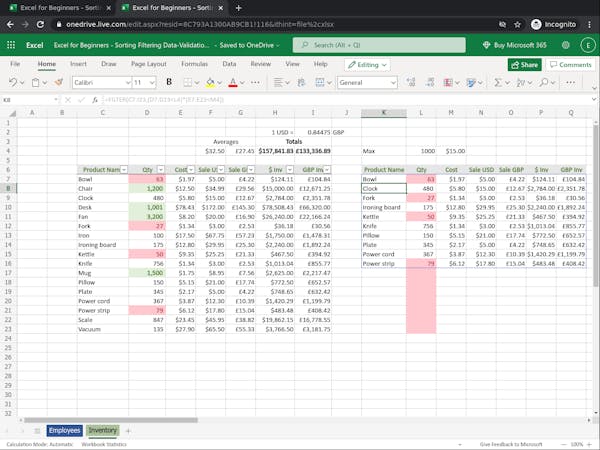Open the Qty column filter dropdown

161,170
